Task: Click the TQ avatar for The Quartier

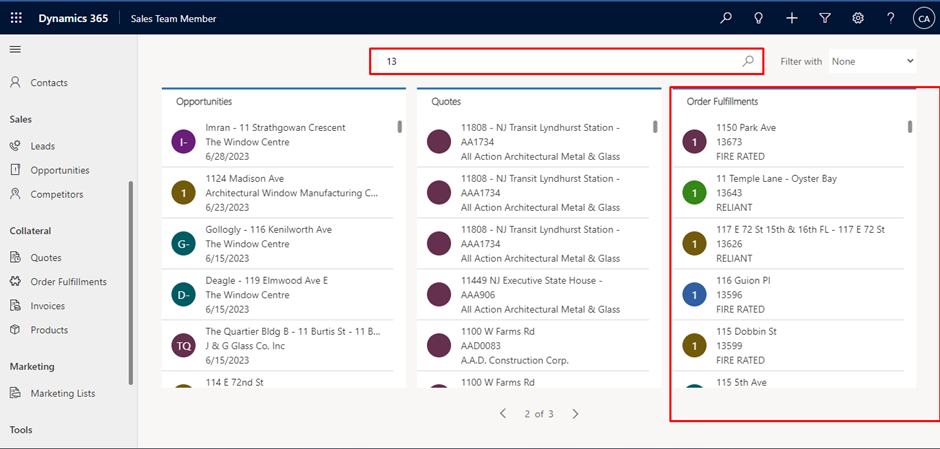Action: click(183, 346)
